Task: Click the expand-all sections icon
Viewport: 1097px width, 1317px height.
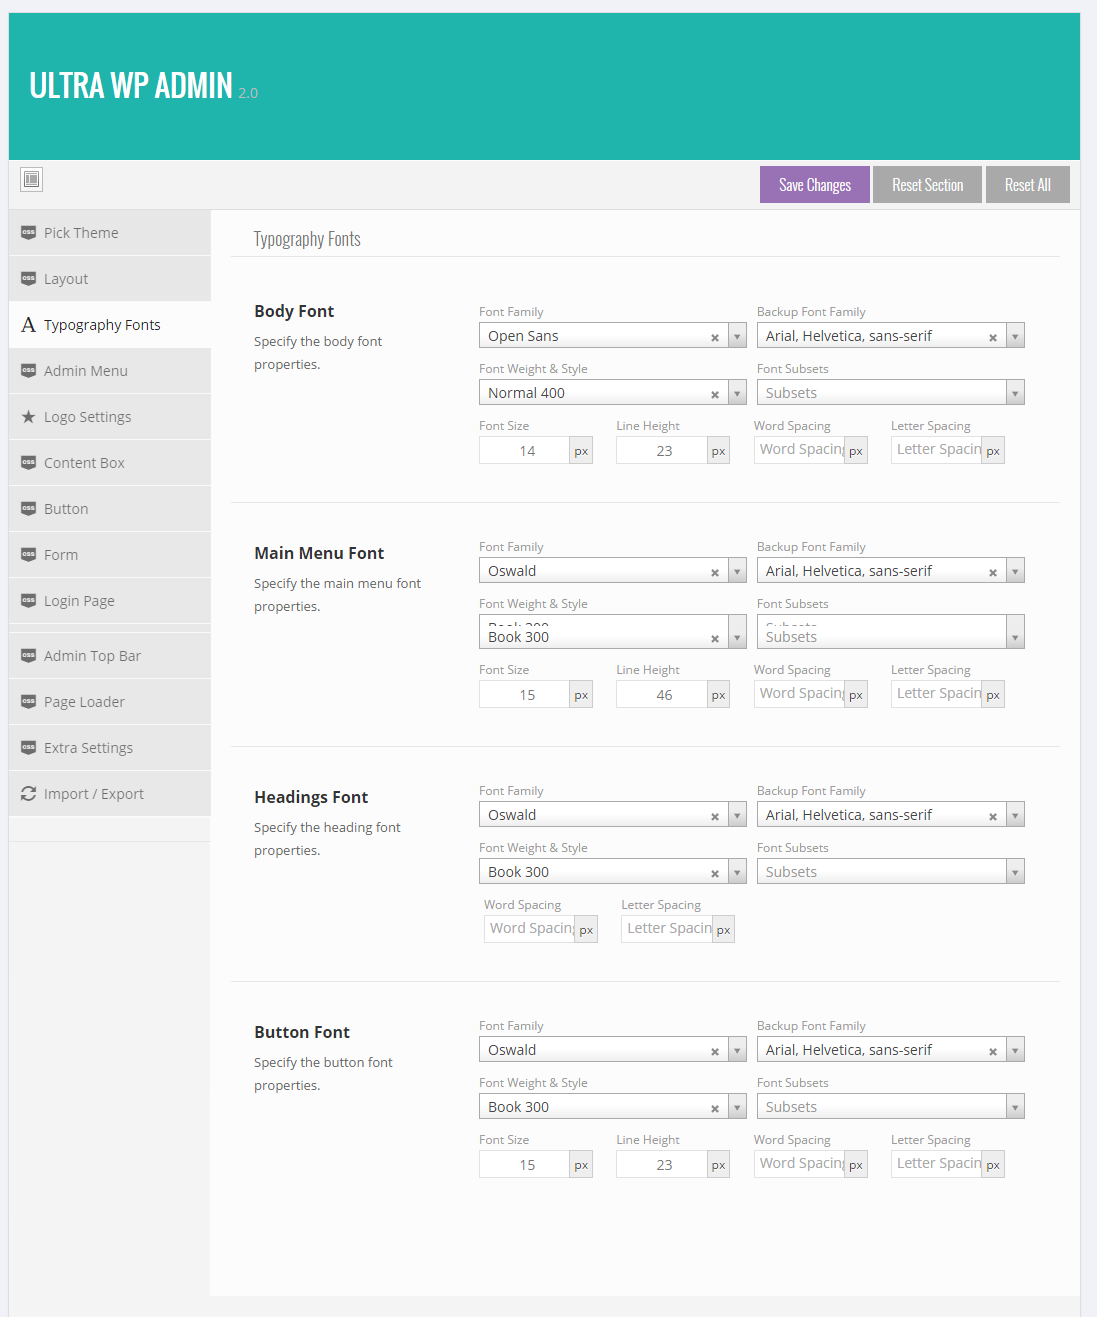Action: (32, 179)
